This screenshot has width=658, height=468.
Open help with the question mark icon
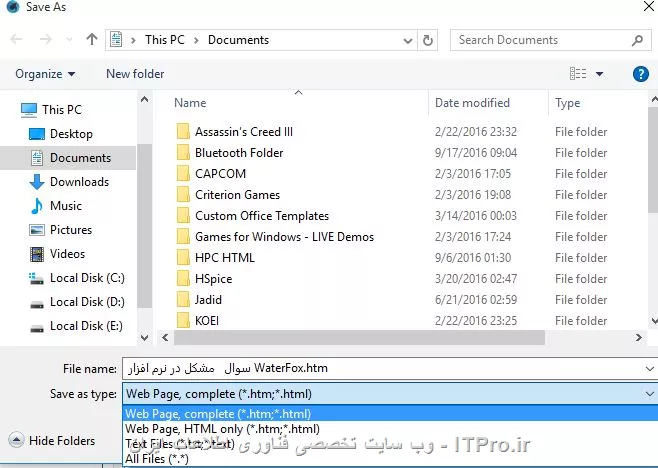tap(640, 74)
